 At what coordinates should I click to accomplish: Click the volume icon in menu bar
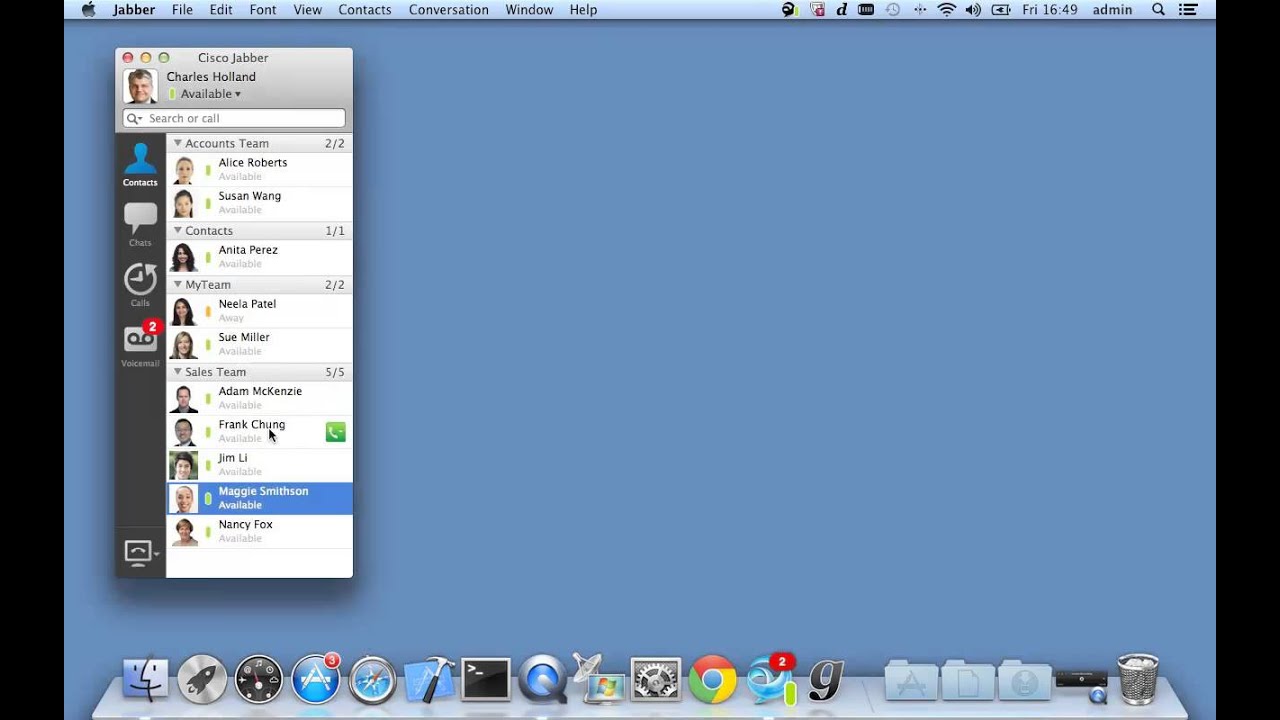click(972, 9)
